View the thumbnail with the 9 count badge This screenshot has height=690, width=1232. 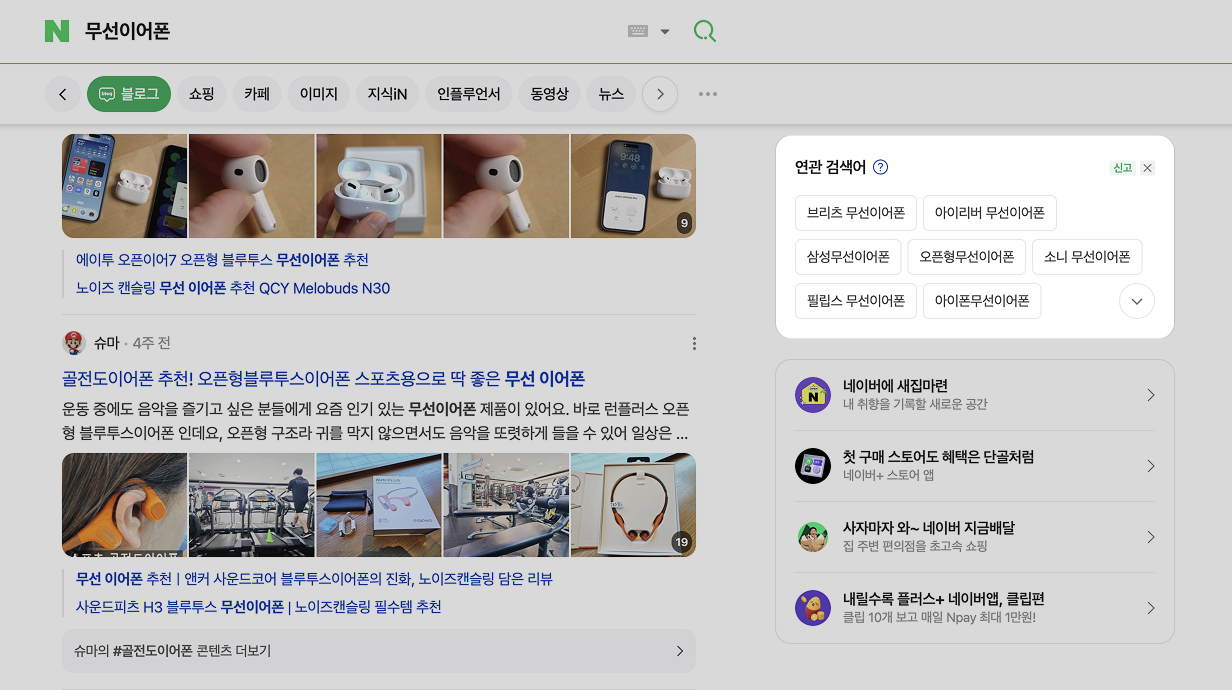(633, 186)
